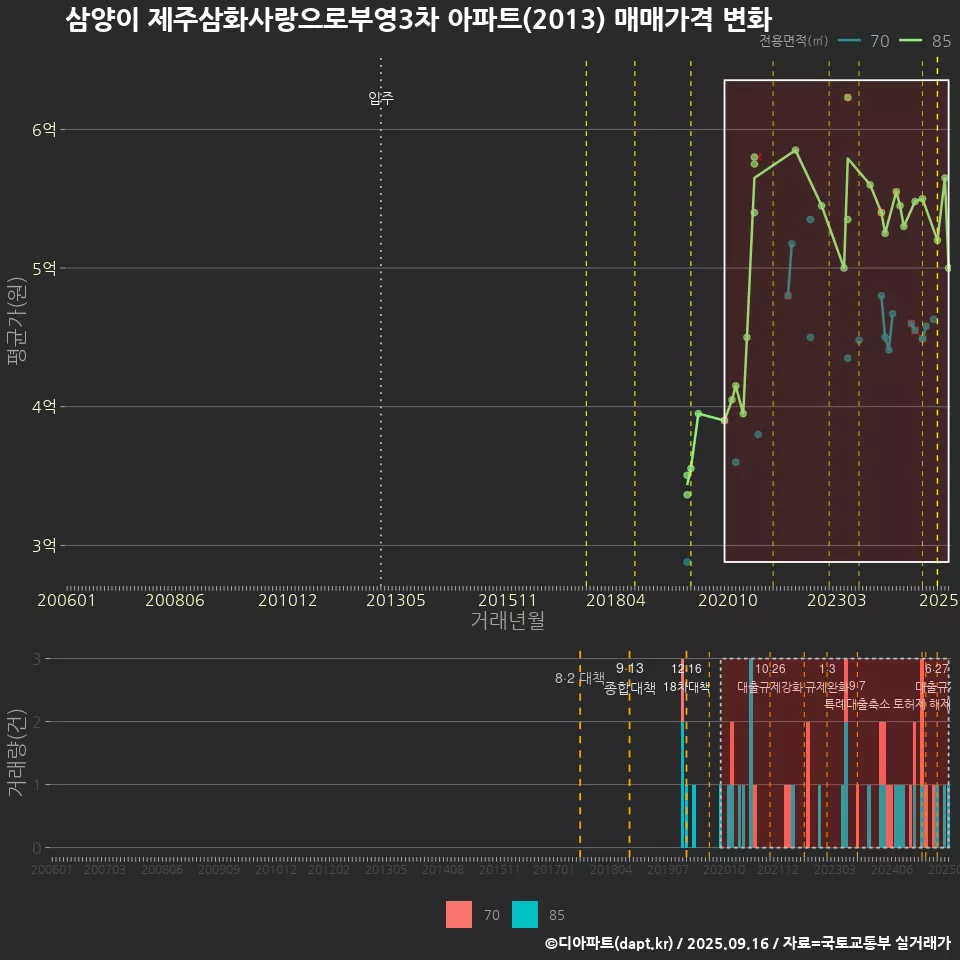
Task: Click the 3억 y-axis label
Action: click(44, 545)
